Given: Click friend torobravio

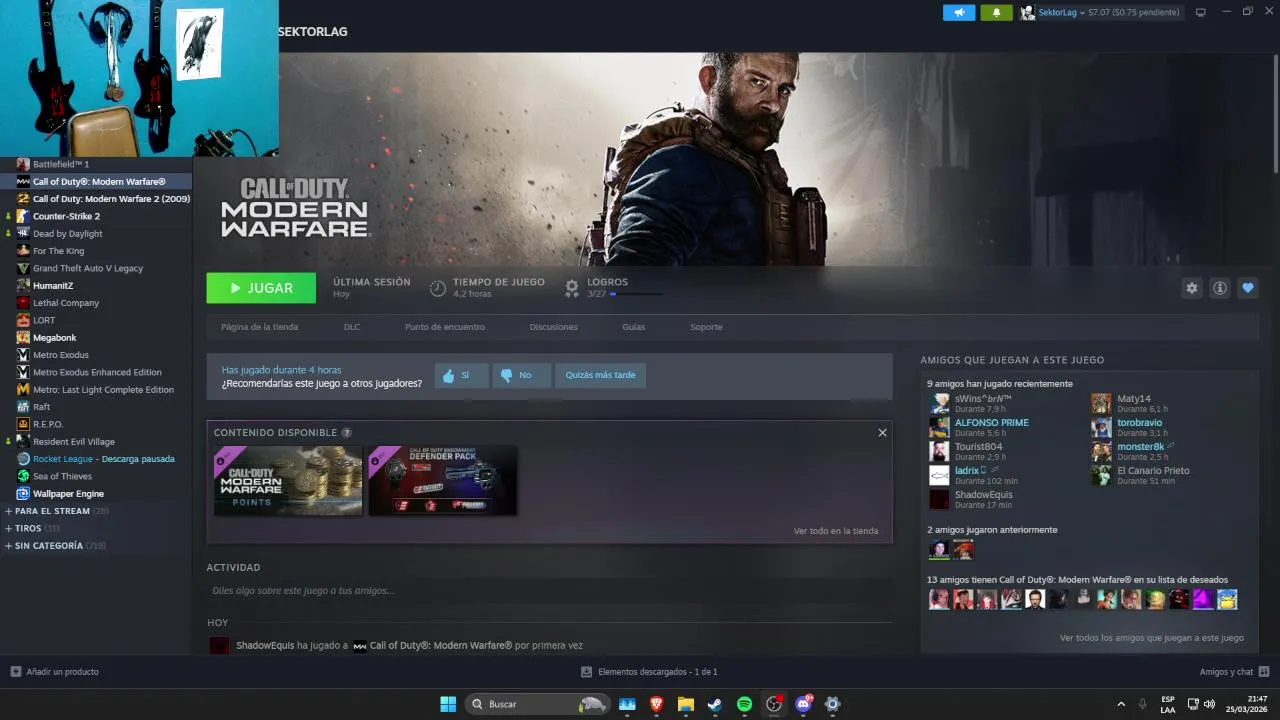Looking at the screenshot, I should 1139,423.
